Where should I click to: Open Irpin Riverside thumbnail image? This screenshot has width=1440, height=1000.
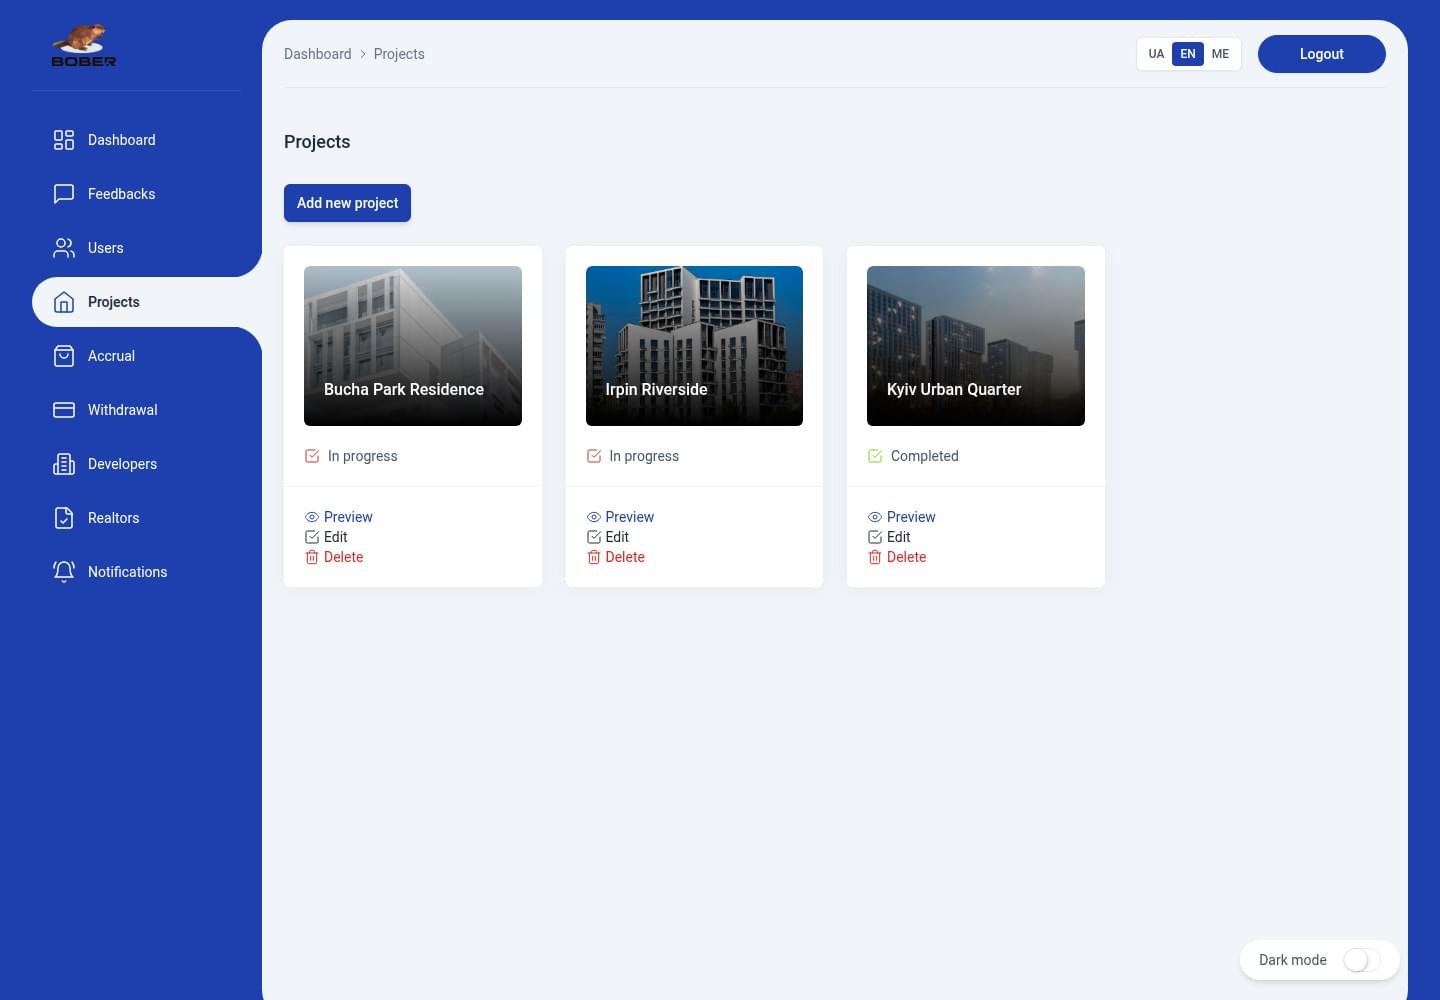[x=694, y=346]
